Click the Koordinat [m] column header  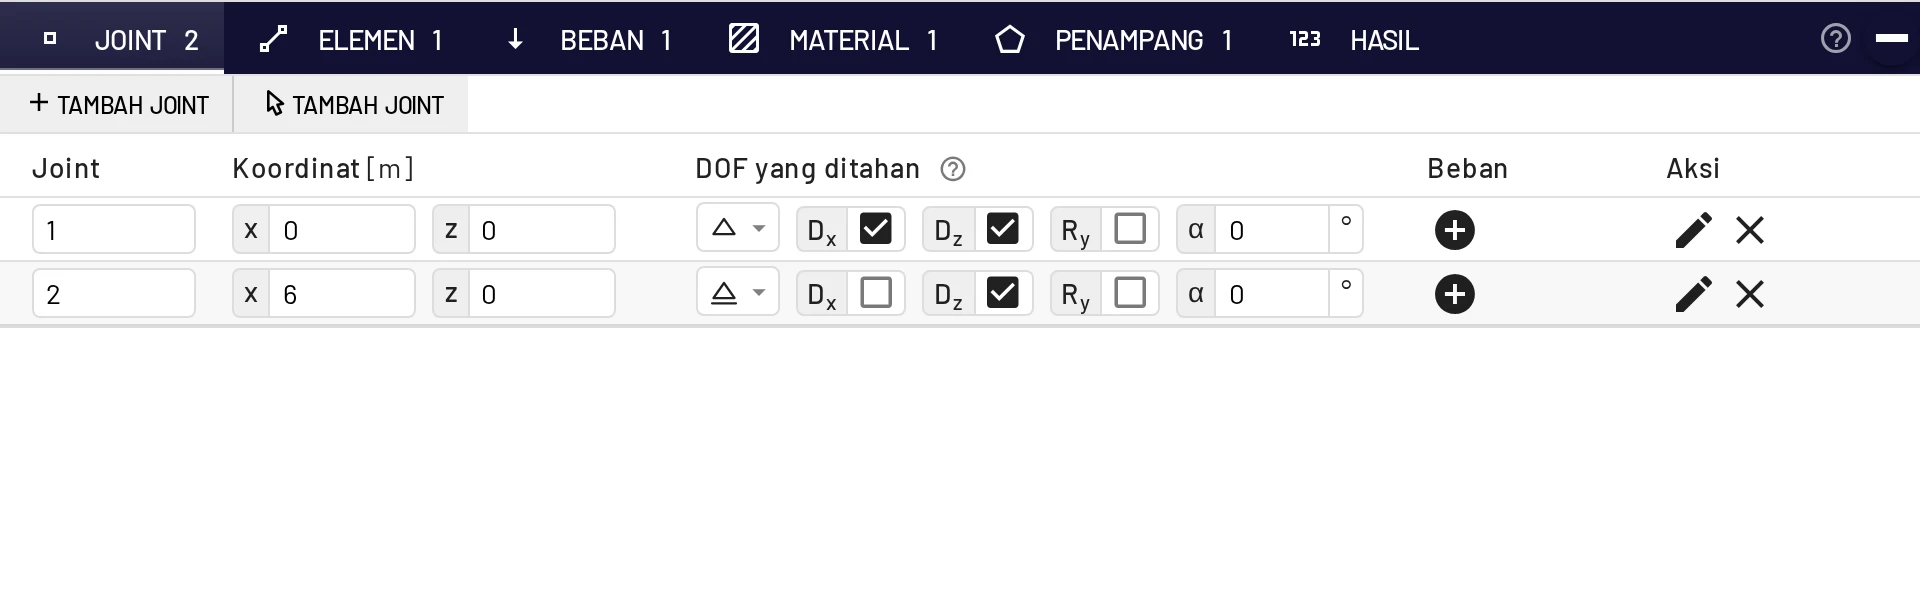pyautogui.click(x=322, y=168)
